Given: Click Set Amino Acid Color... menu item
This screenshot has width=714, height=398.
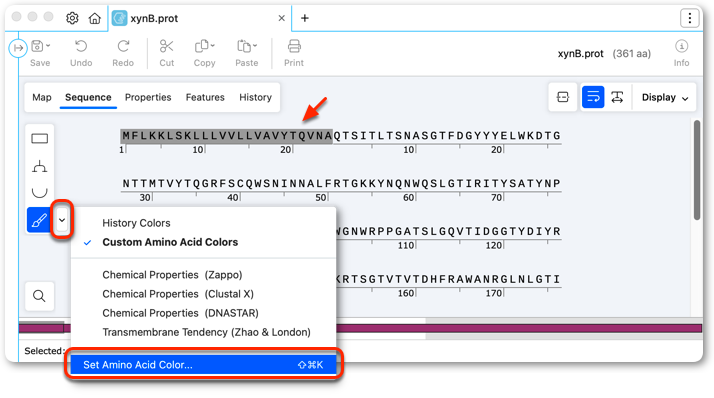Looking at the screenshot, I should (x=204, y=365).
